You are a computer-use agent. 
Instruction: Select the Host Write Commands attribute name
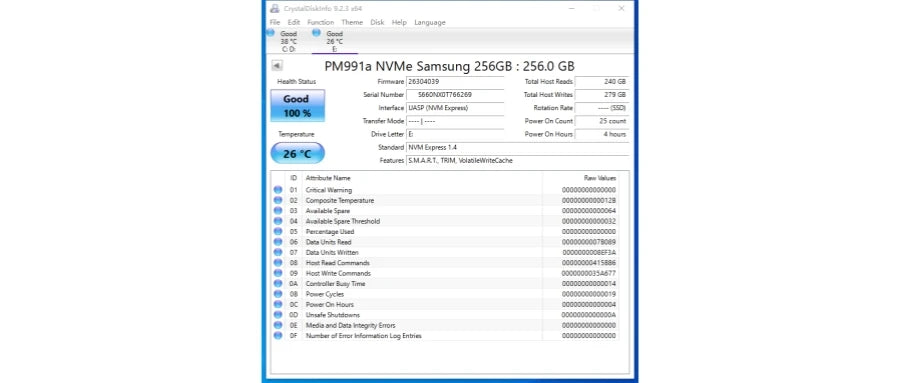(x=338, y=273)
